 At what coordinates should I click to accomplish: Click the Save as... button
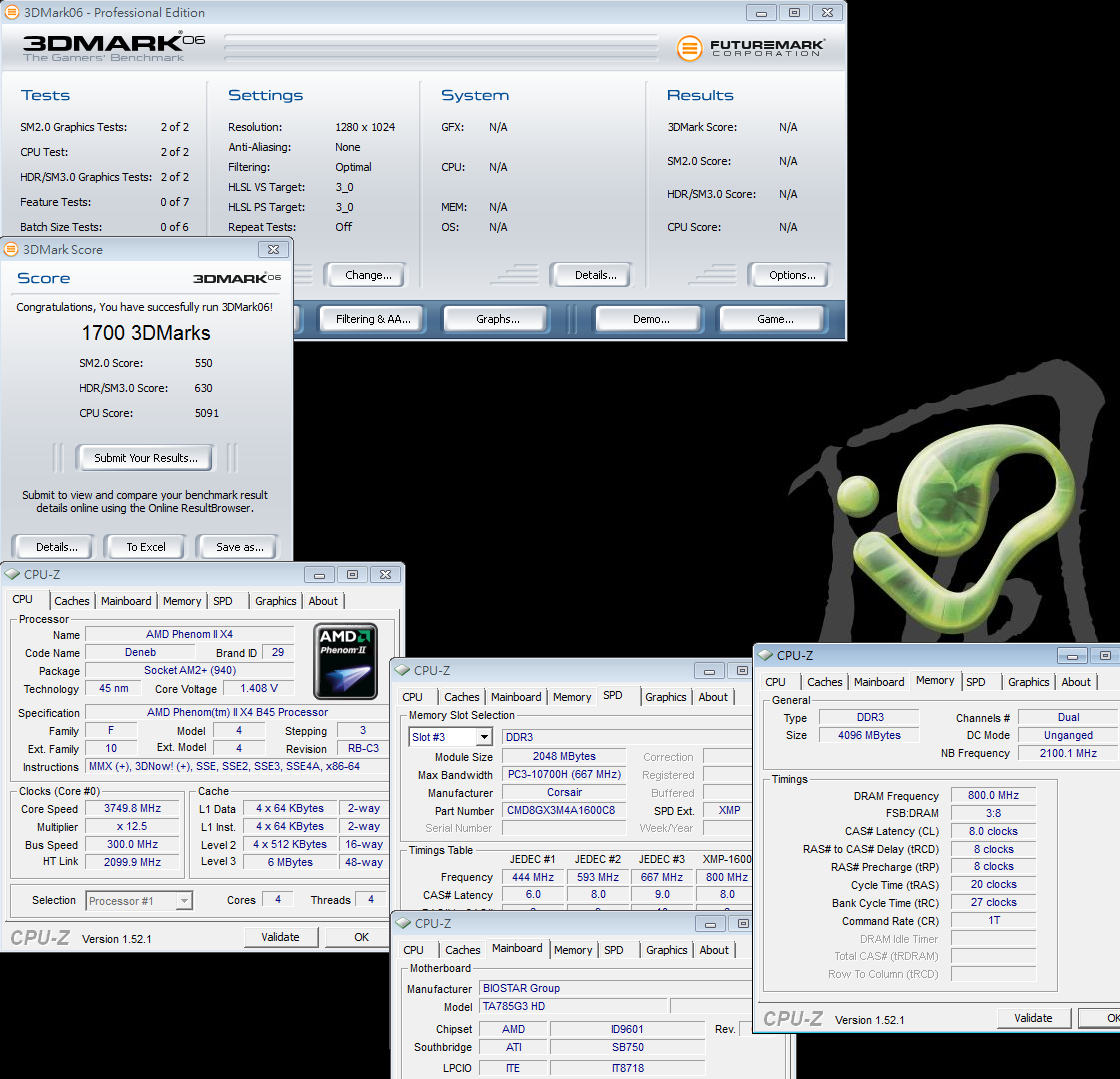pos(239,547)
